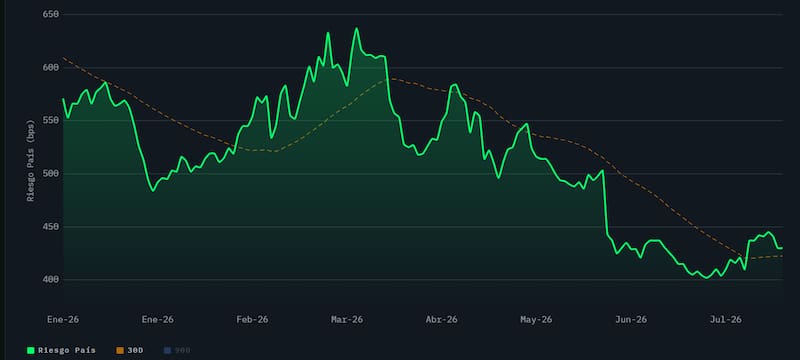Select the Jun-26 x-axis label
This screenshot has width=800, height=360.
click(631, 320)
